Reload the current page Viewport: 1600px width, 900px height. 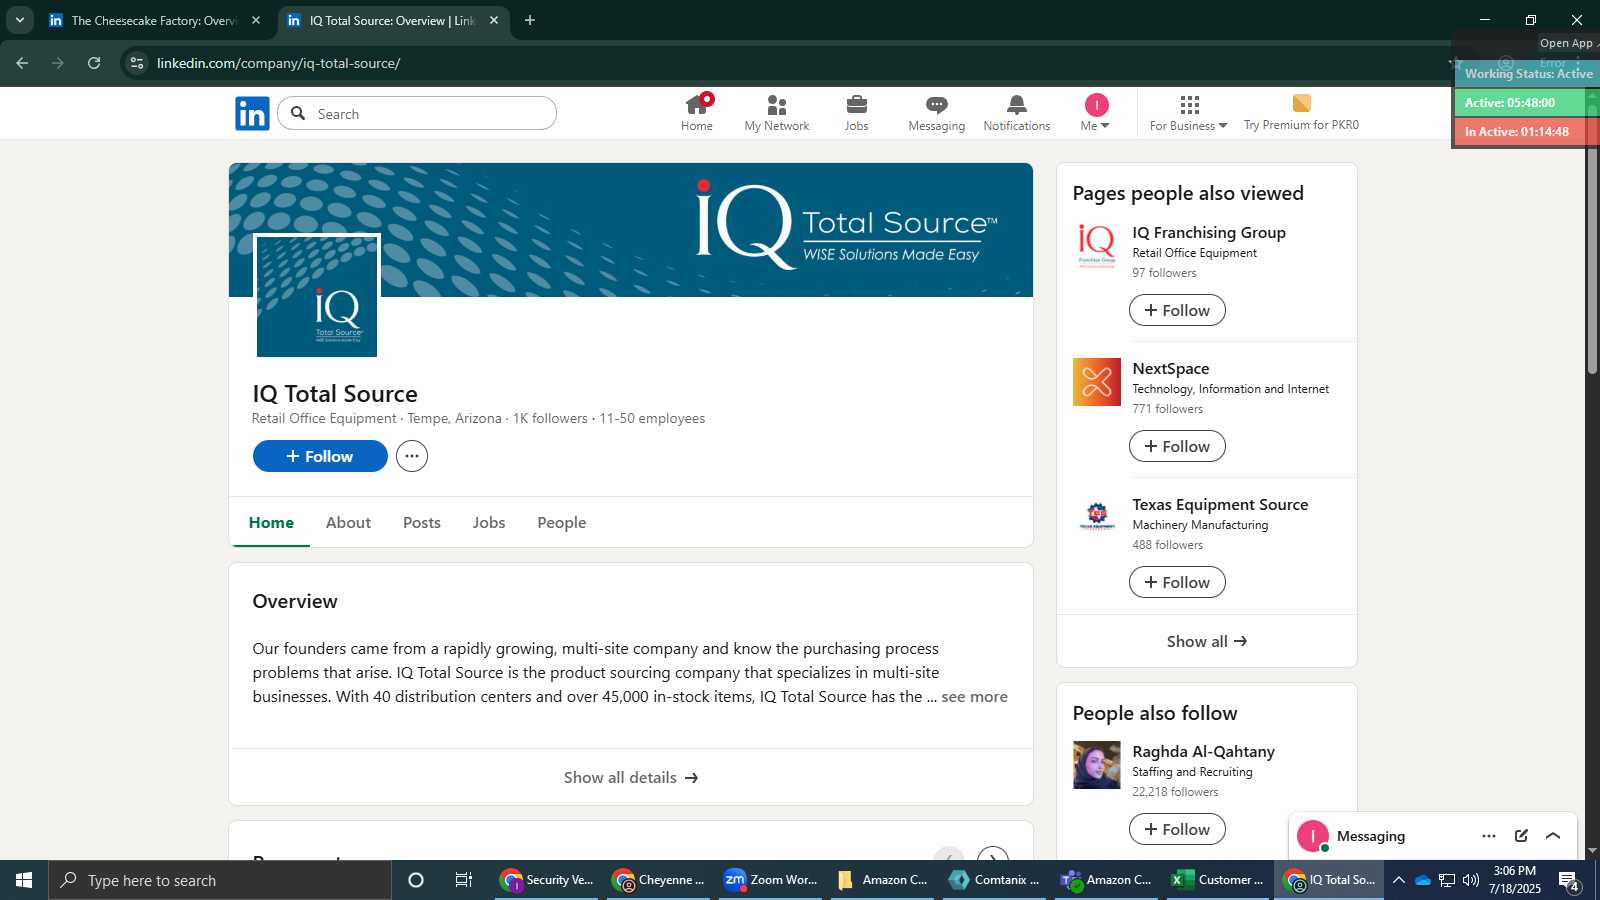click(94, 63)
